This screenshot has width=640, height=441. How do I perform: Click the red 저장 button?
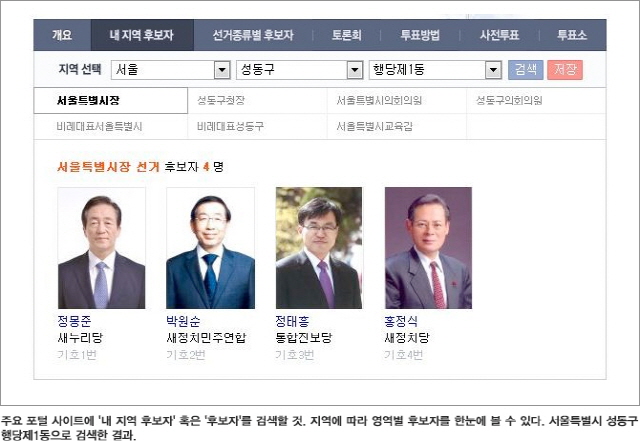565,70
